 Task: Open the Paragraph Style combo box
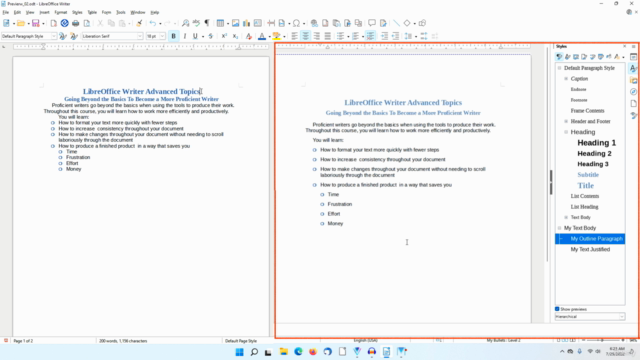coord(29,36)
